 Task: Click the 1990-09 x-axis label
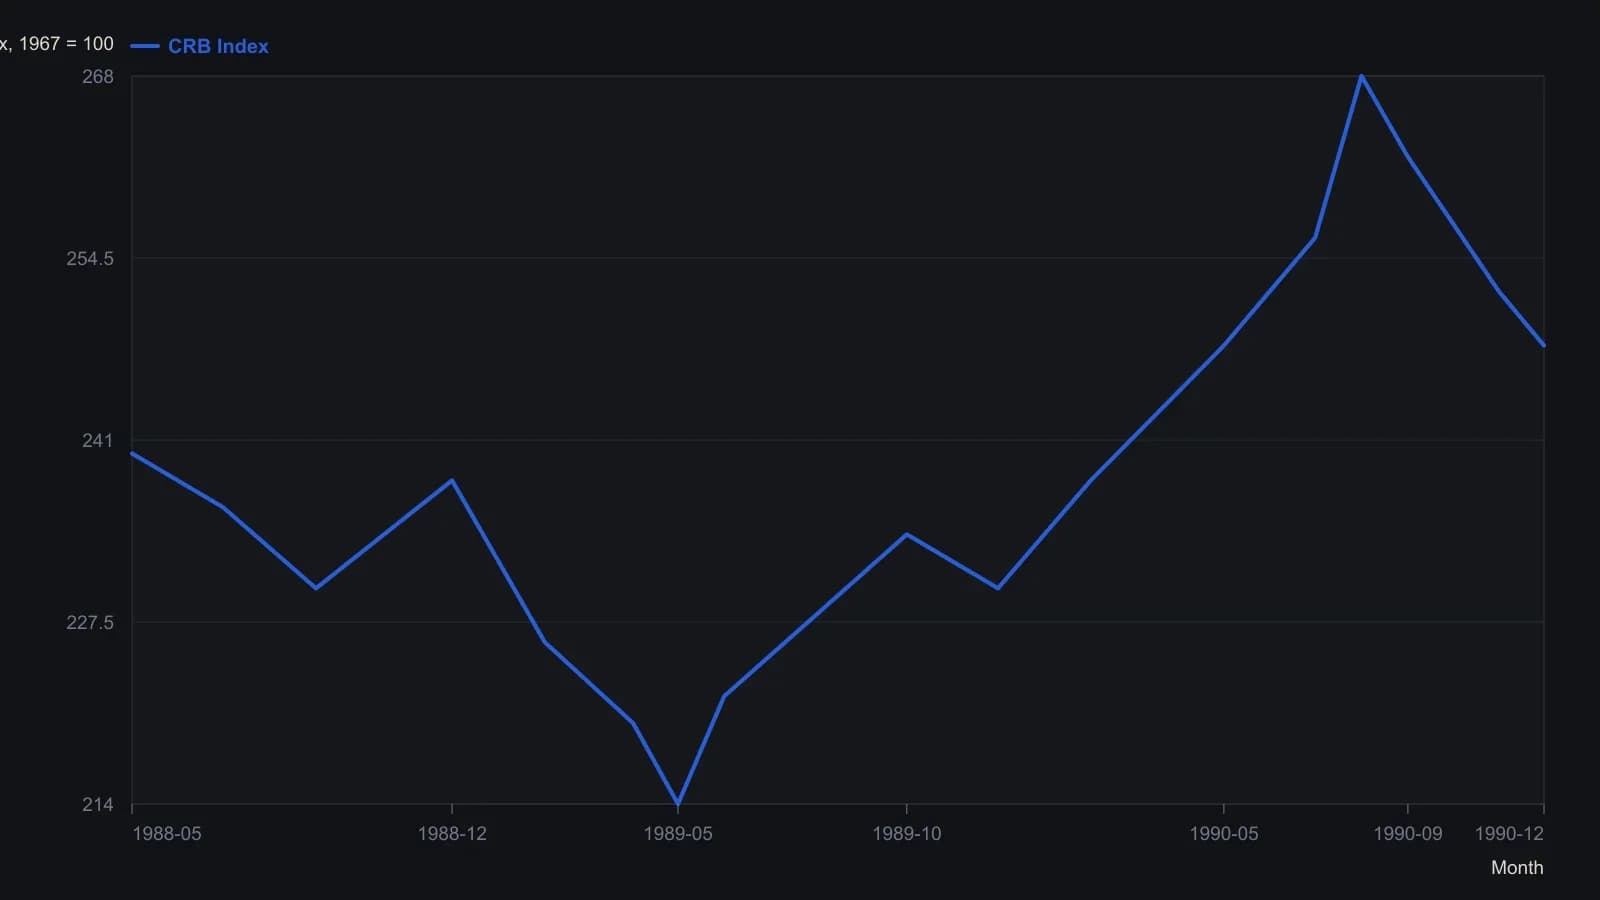pos(1408,834)
